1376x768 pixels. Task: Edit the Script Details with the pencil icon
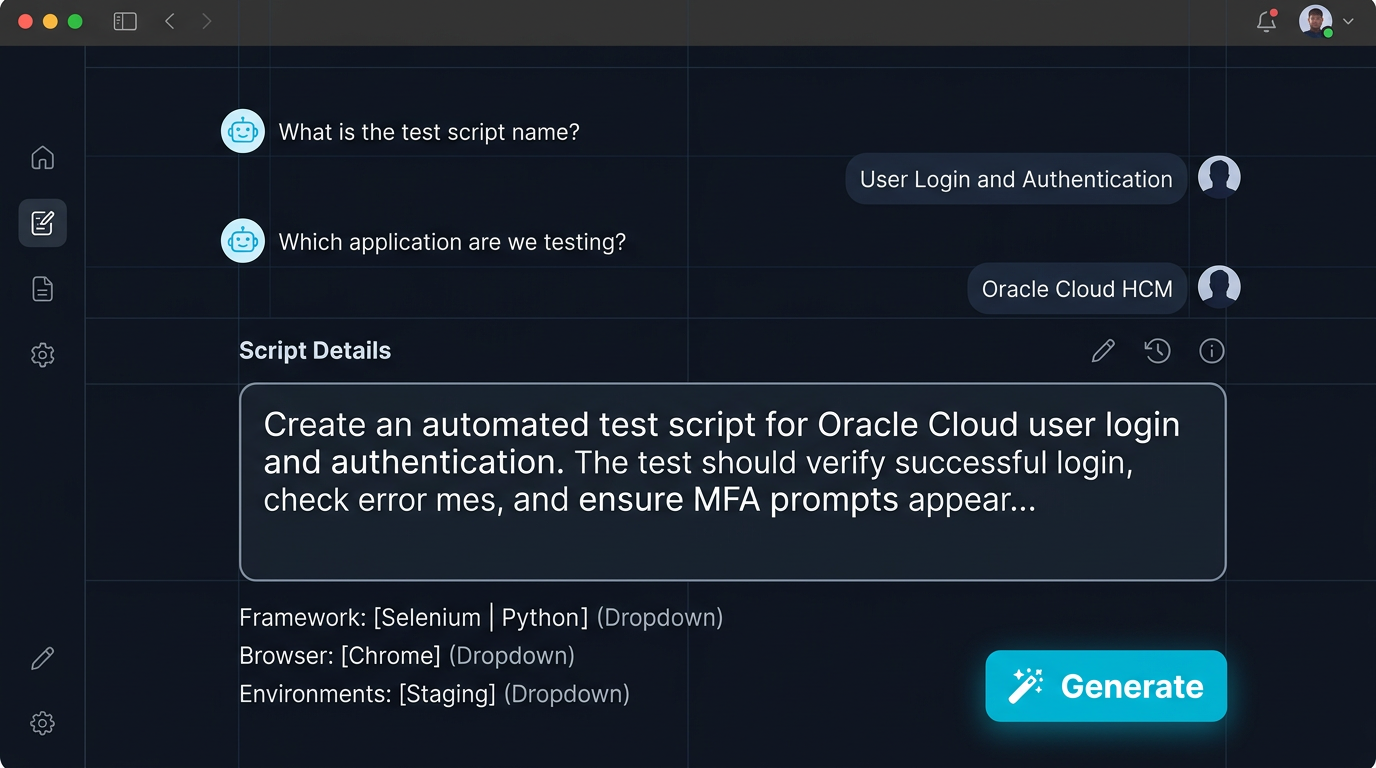coord(1103,350)
